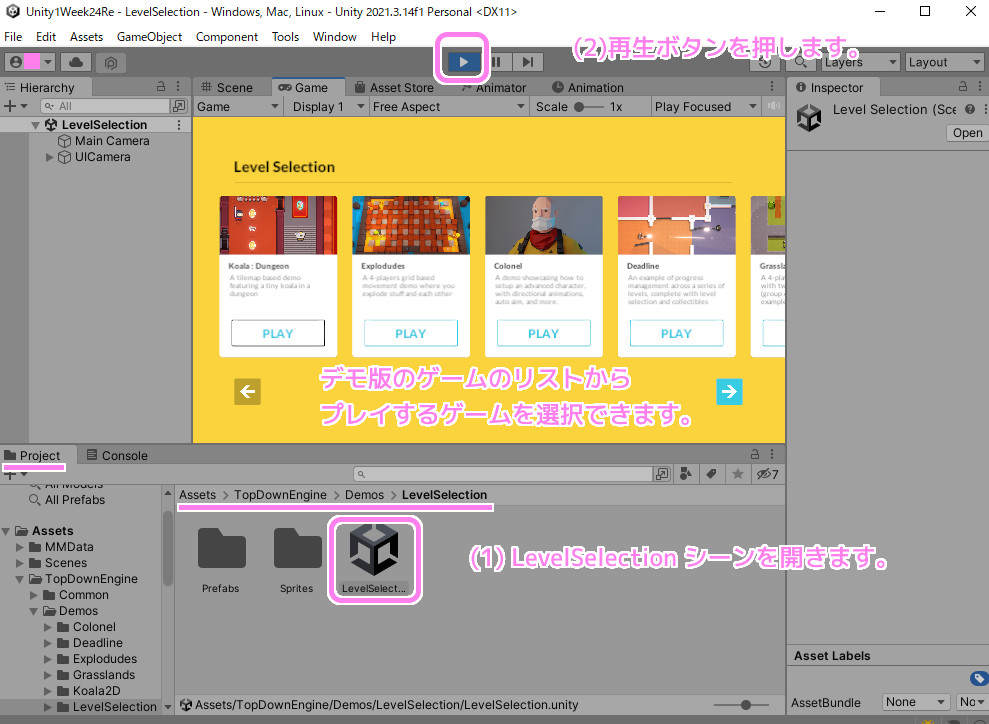Image resolution: width=989 pixels, height=724 pixels.
Task: Click the Pause button in the toolbar
Action: [x=496, y=62]
